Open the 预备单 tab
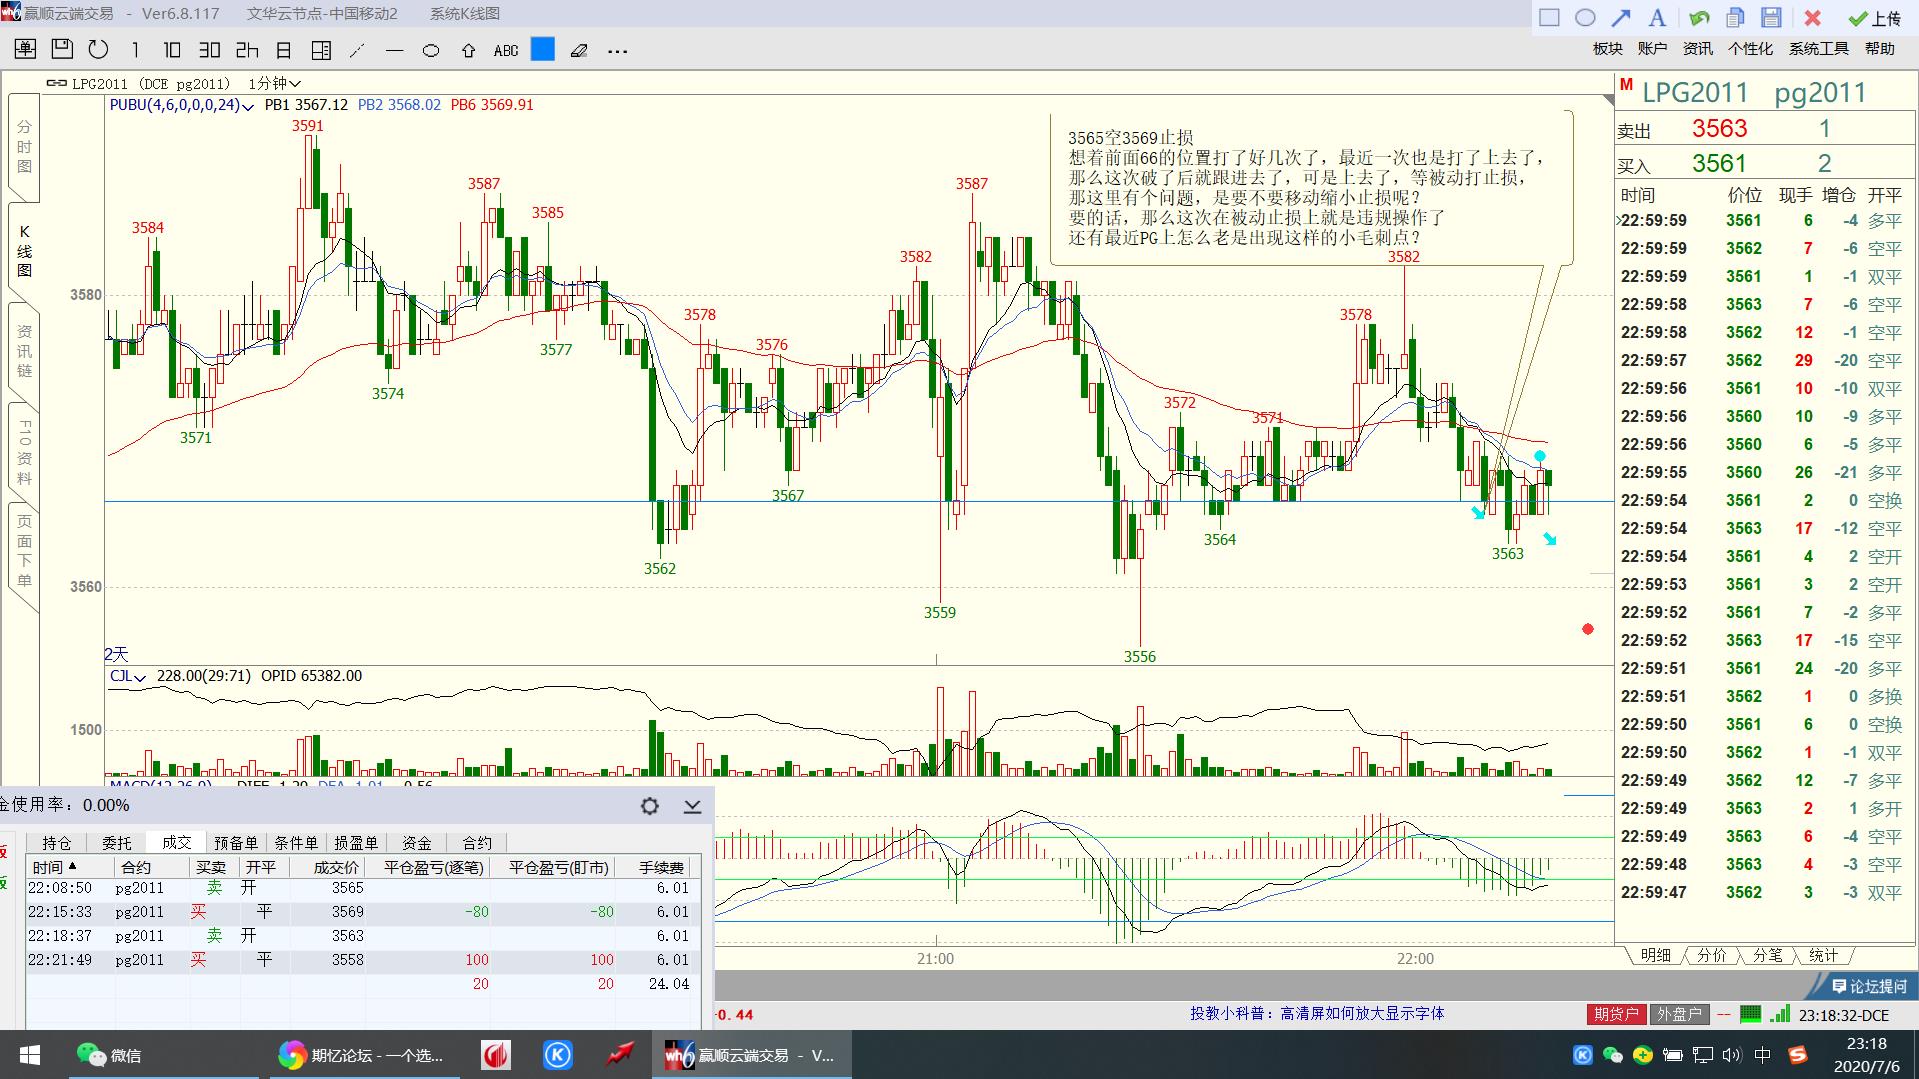The width and height of the screenshot is (1919, 1079). tap(236, 843)
